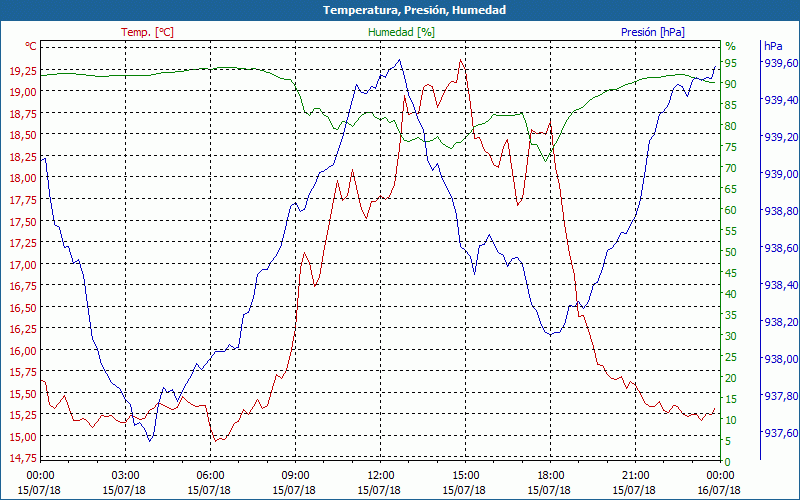Click the chart title 'Temperatura, Presión, Humedad'
800x500 pixels.
click(414, 10)
